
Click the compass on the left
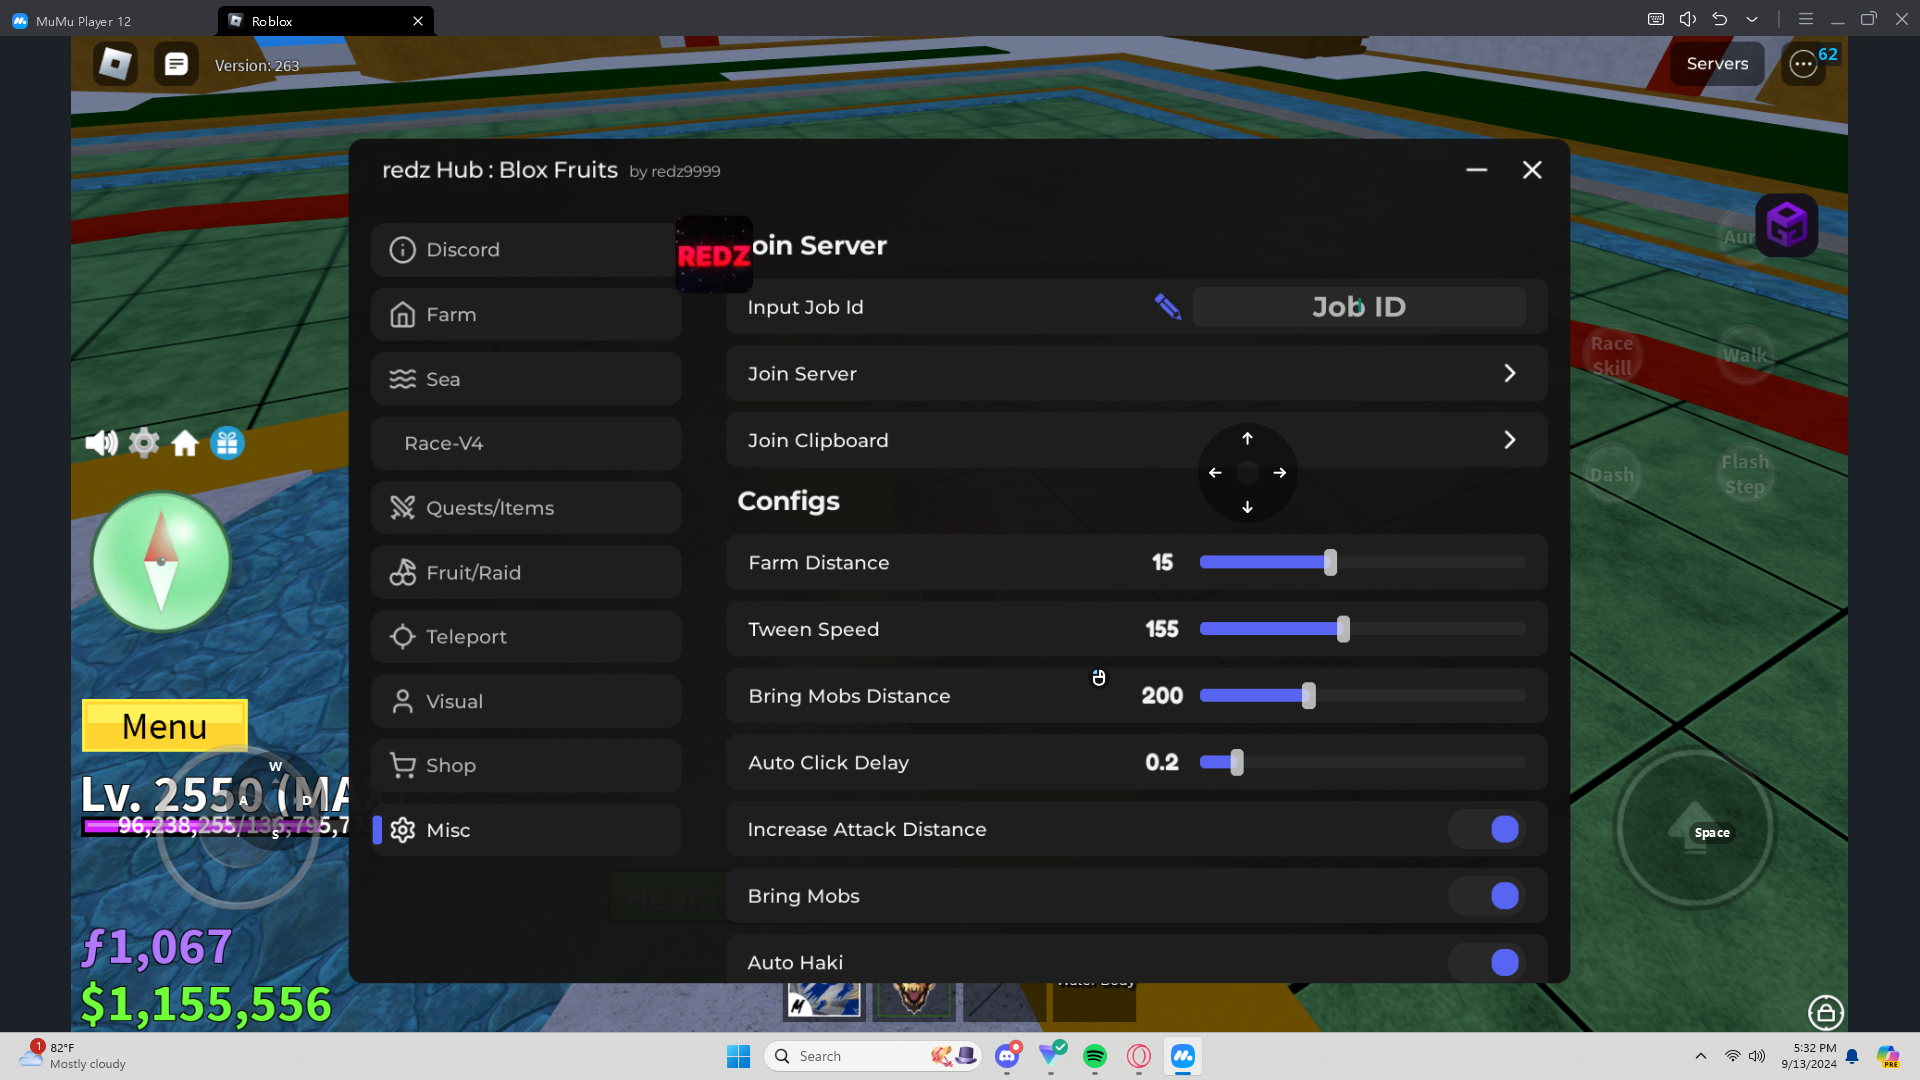click(161, 562)
